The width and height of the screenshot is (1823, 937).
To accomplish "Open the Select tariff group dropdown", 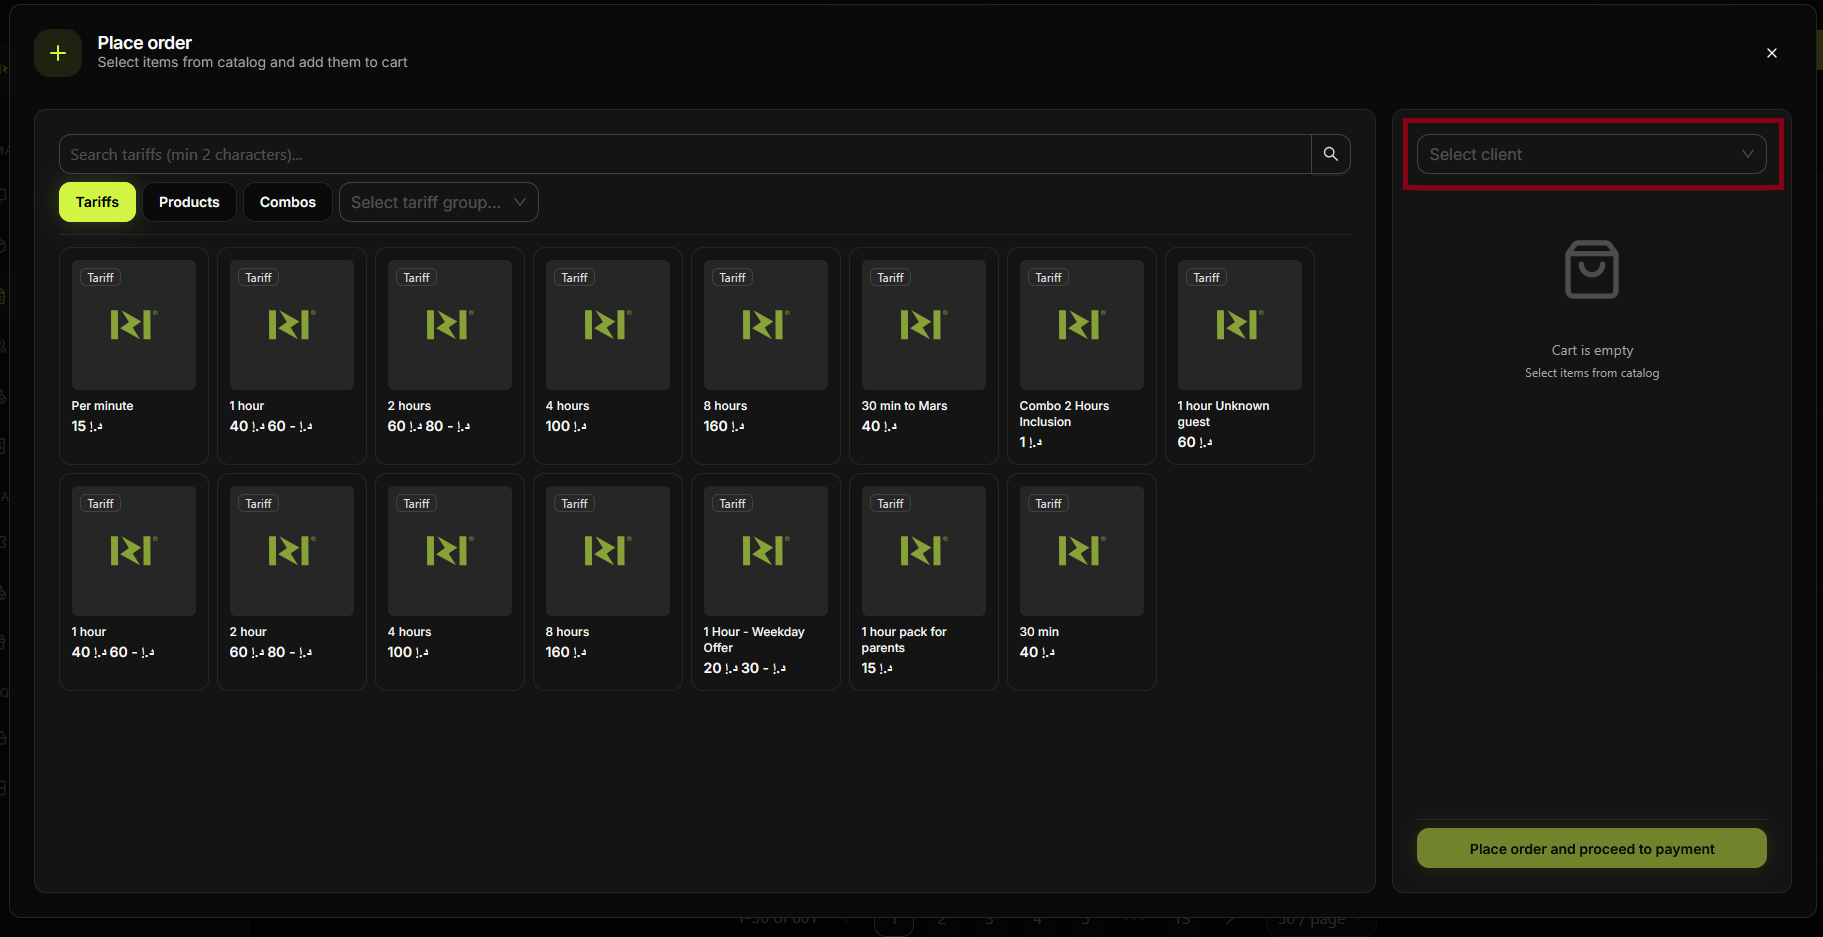I will [x=438, y=201].
